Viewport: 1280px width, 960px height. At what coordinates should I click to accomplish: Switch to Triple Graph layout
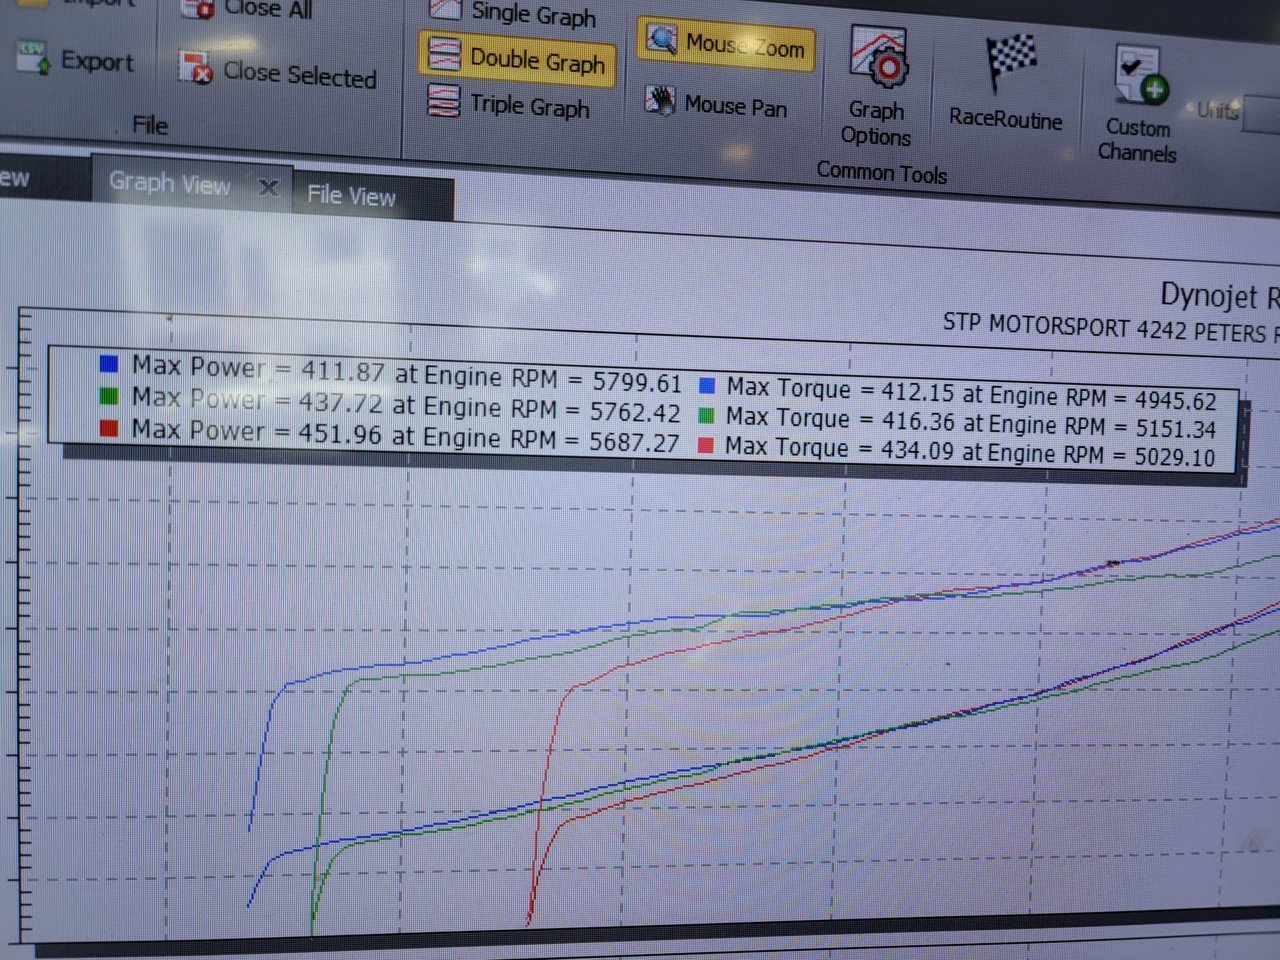[530, 106]
